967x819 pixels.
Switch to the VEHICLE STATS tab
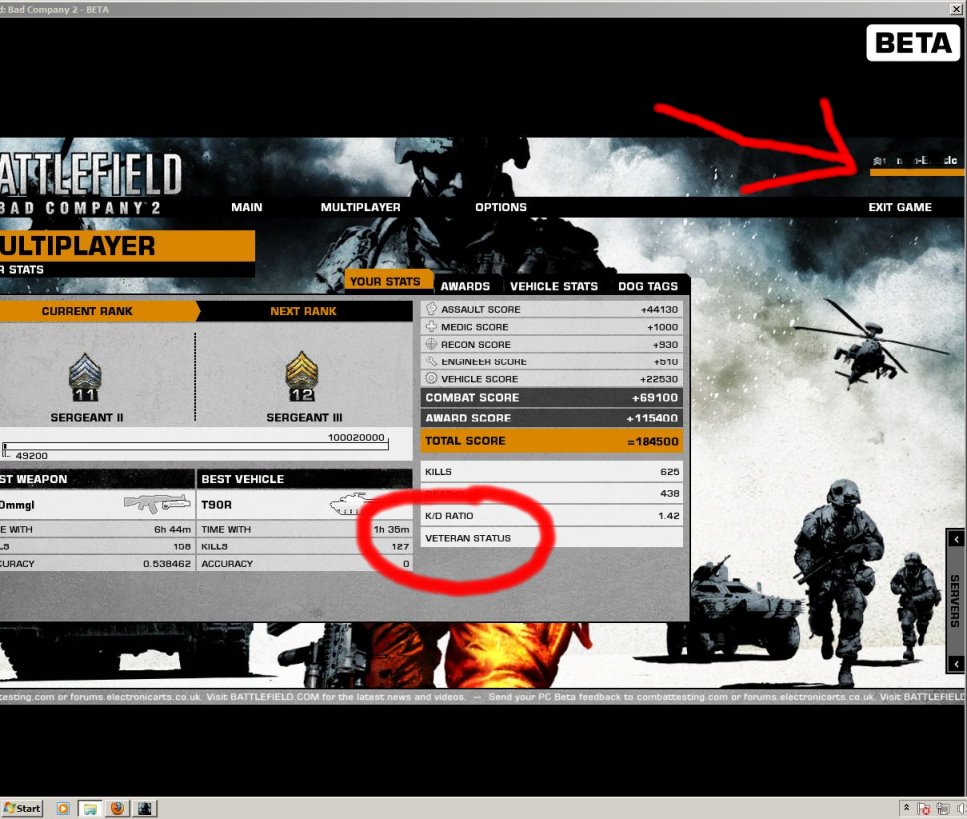click(x=554, y=286)
